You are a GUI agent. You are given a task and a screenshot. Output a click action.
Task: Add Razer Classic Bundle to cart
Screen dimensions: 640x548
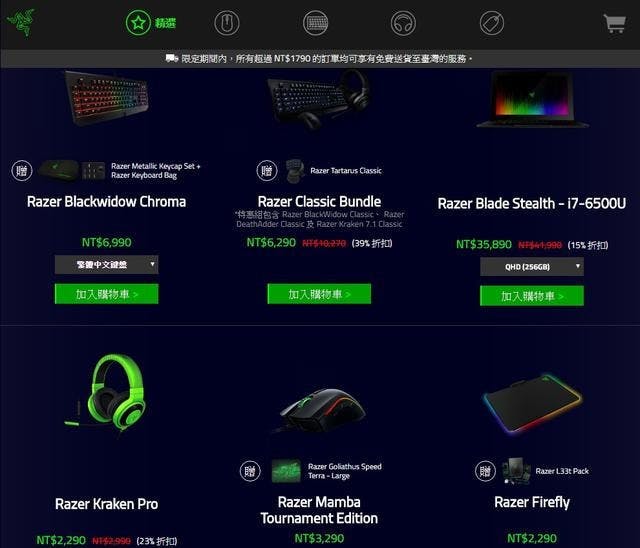(x=319, y=294)
